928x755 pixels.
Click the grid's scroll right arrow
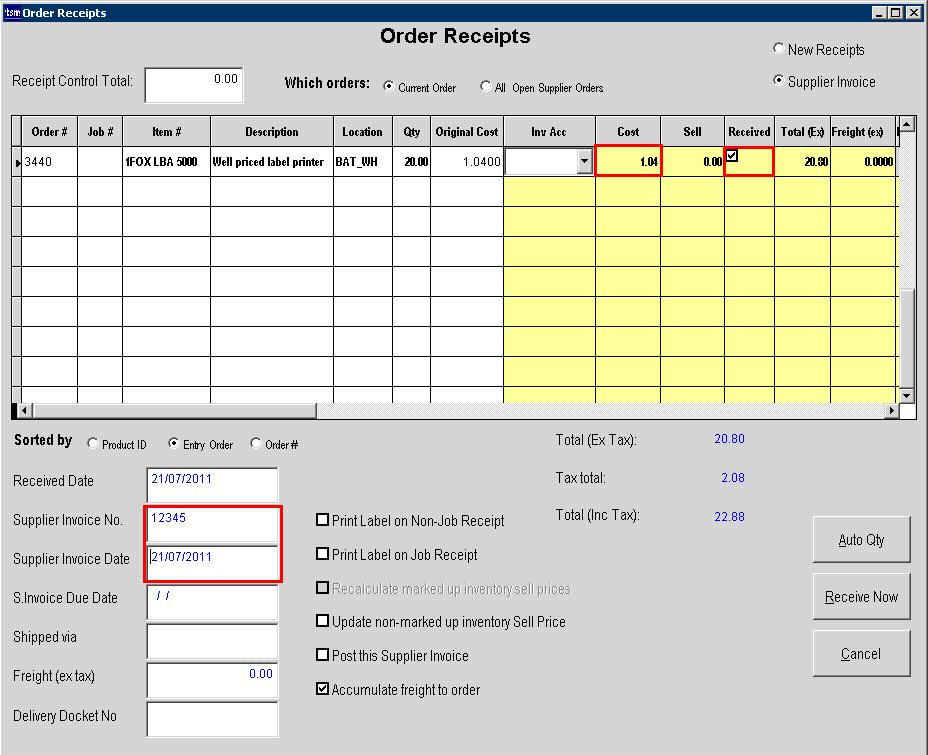[x=891, y=411]
